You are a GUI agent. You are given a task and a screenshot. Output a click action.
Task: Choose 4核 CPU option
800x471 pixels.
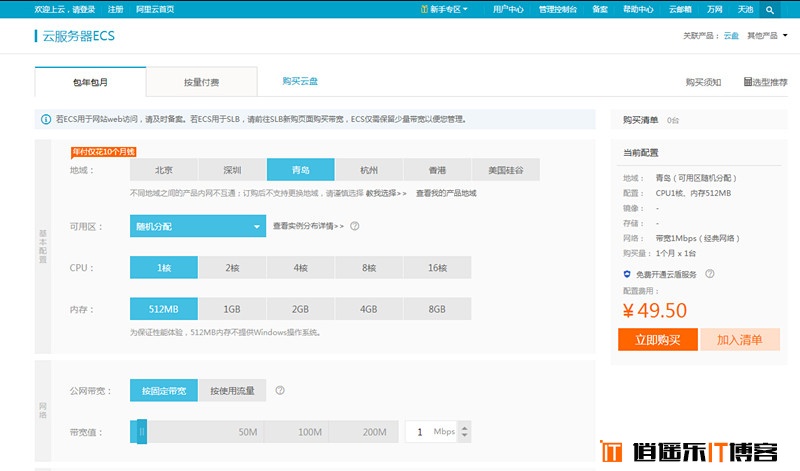(301, 267)
